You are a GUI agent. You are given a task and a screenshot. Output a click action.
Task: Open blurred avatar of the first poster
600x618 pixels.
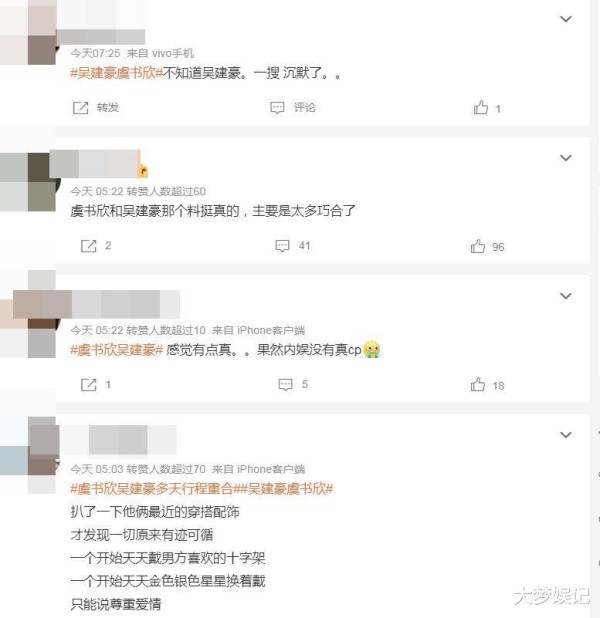[x=28, y=32]
